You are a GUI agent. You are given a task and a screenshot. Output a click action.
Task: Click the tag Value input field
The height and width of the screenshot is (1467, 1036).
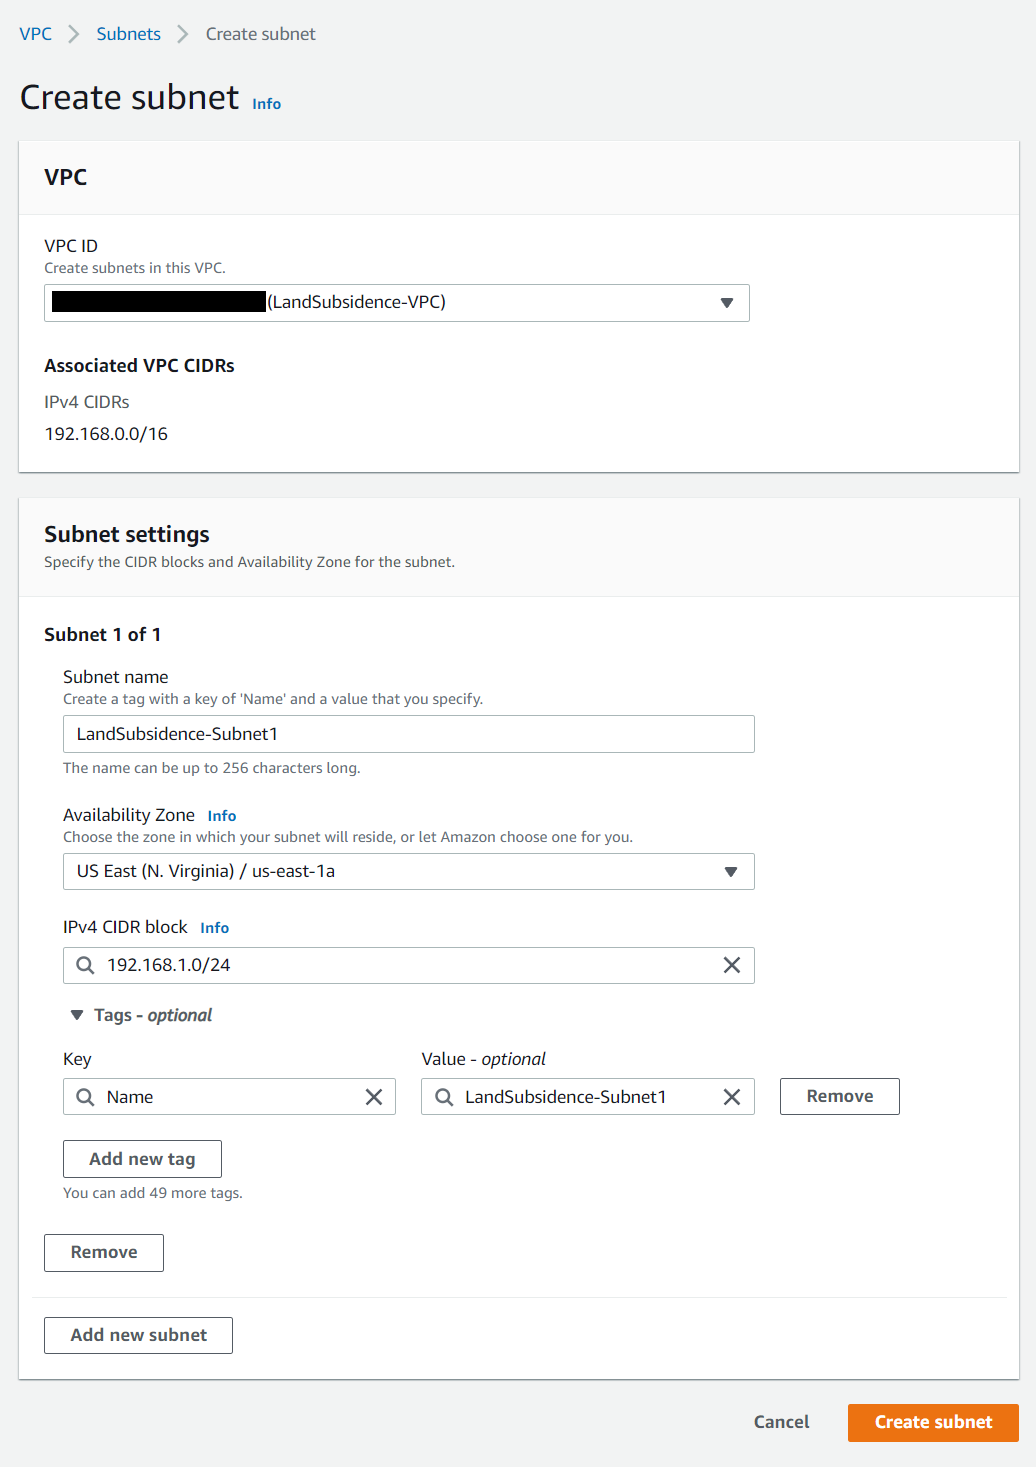point(587,1097)
